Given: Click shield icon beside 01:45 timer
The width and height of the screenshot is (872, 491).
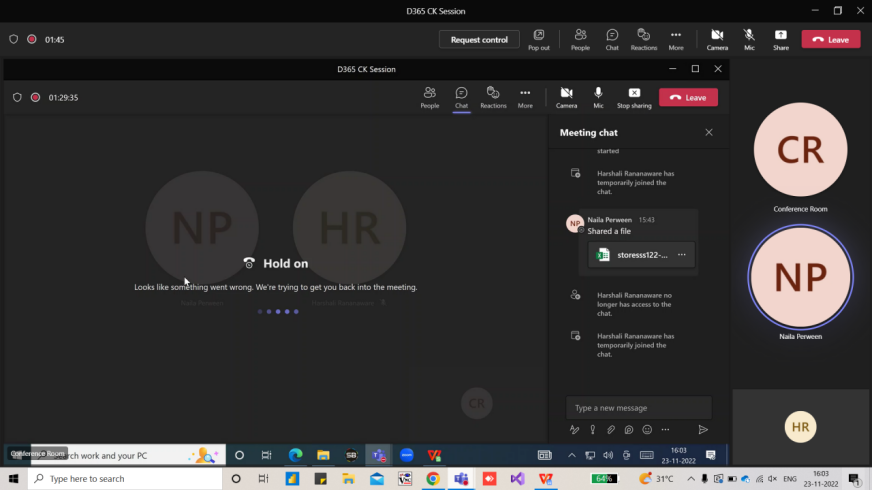Looking at the screenshot, I should [x=13, y=39].
